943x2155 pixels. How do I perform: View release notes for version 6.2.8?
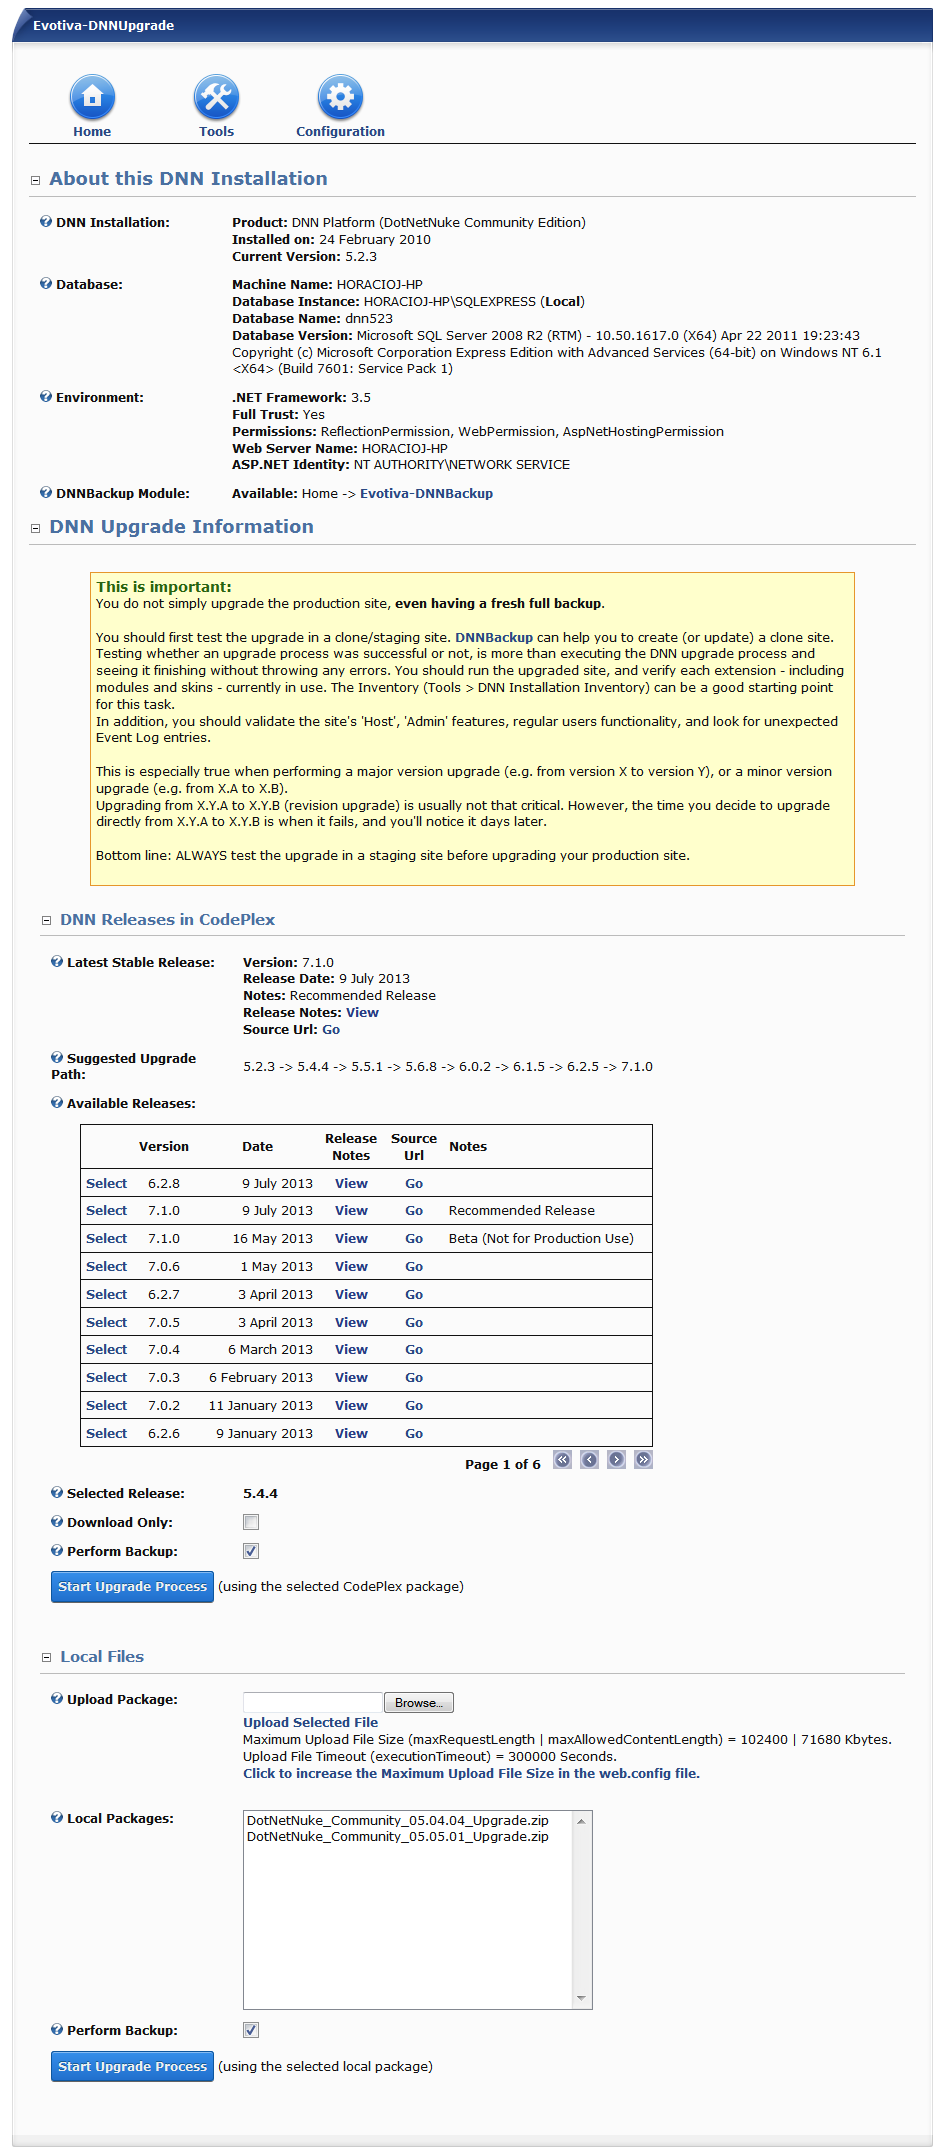351,1183
